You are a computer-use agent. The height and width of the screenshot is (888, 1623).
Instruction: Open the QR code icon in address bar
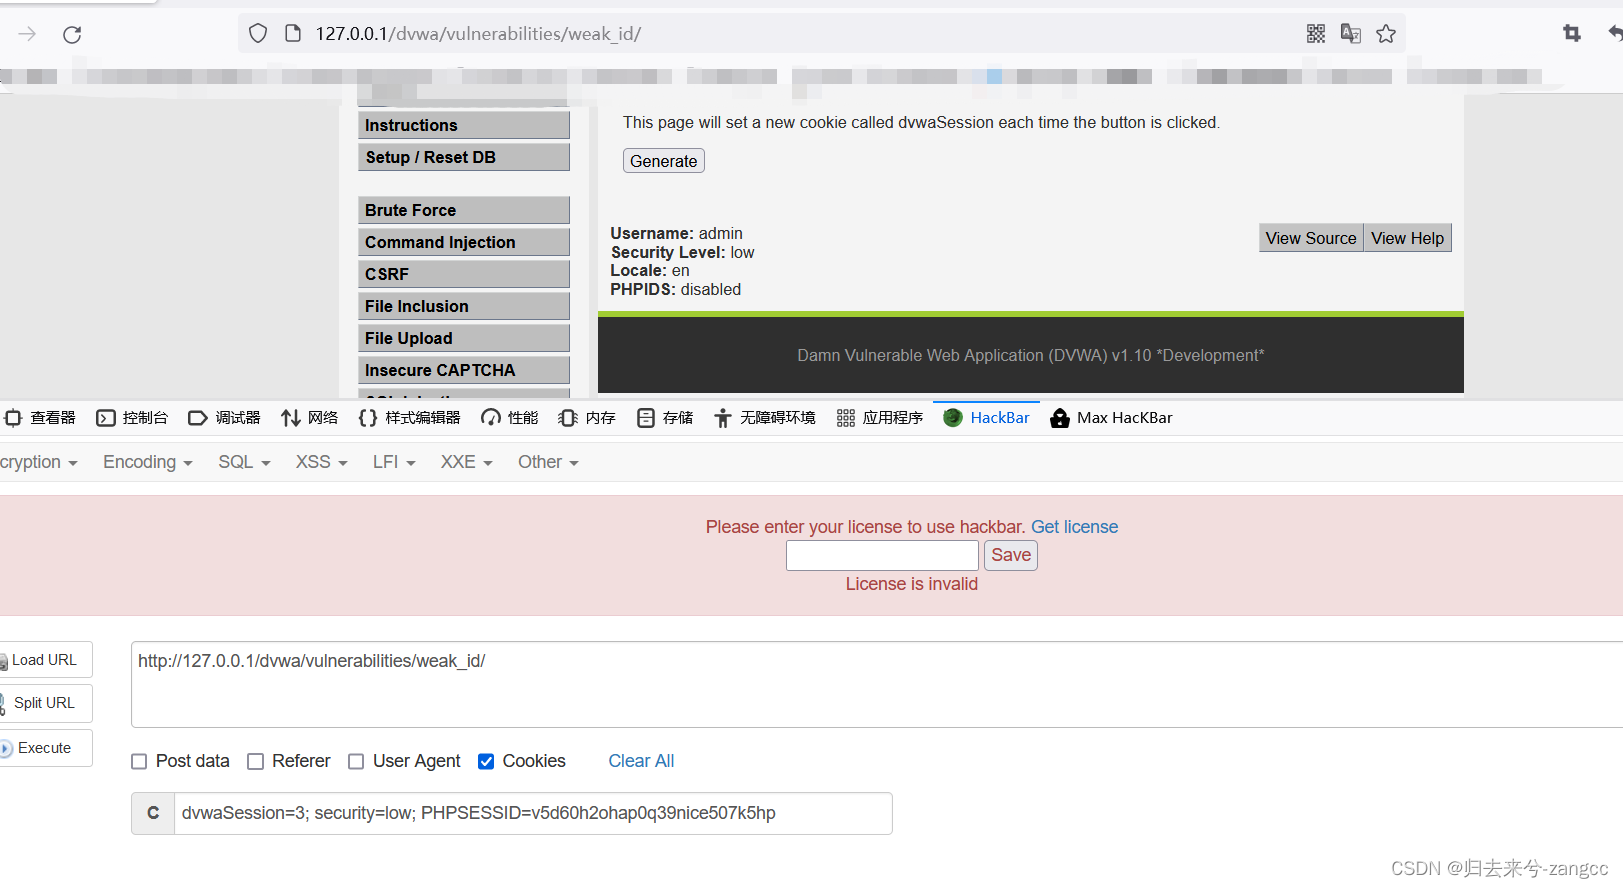(1316, 34)
